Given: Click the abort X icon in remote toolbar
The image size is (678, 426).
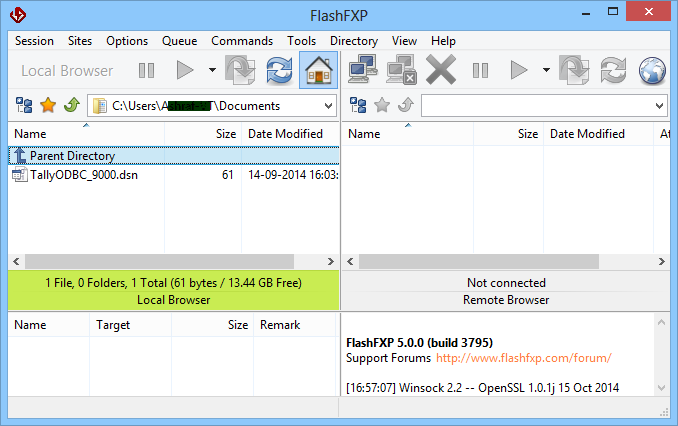Looking at the screenshot, I should point(441,69).
